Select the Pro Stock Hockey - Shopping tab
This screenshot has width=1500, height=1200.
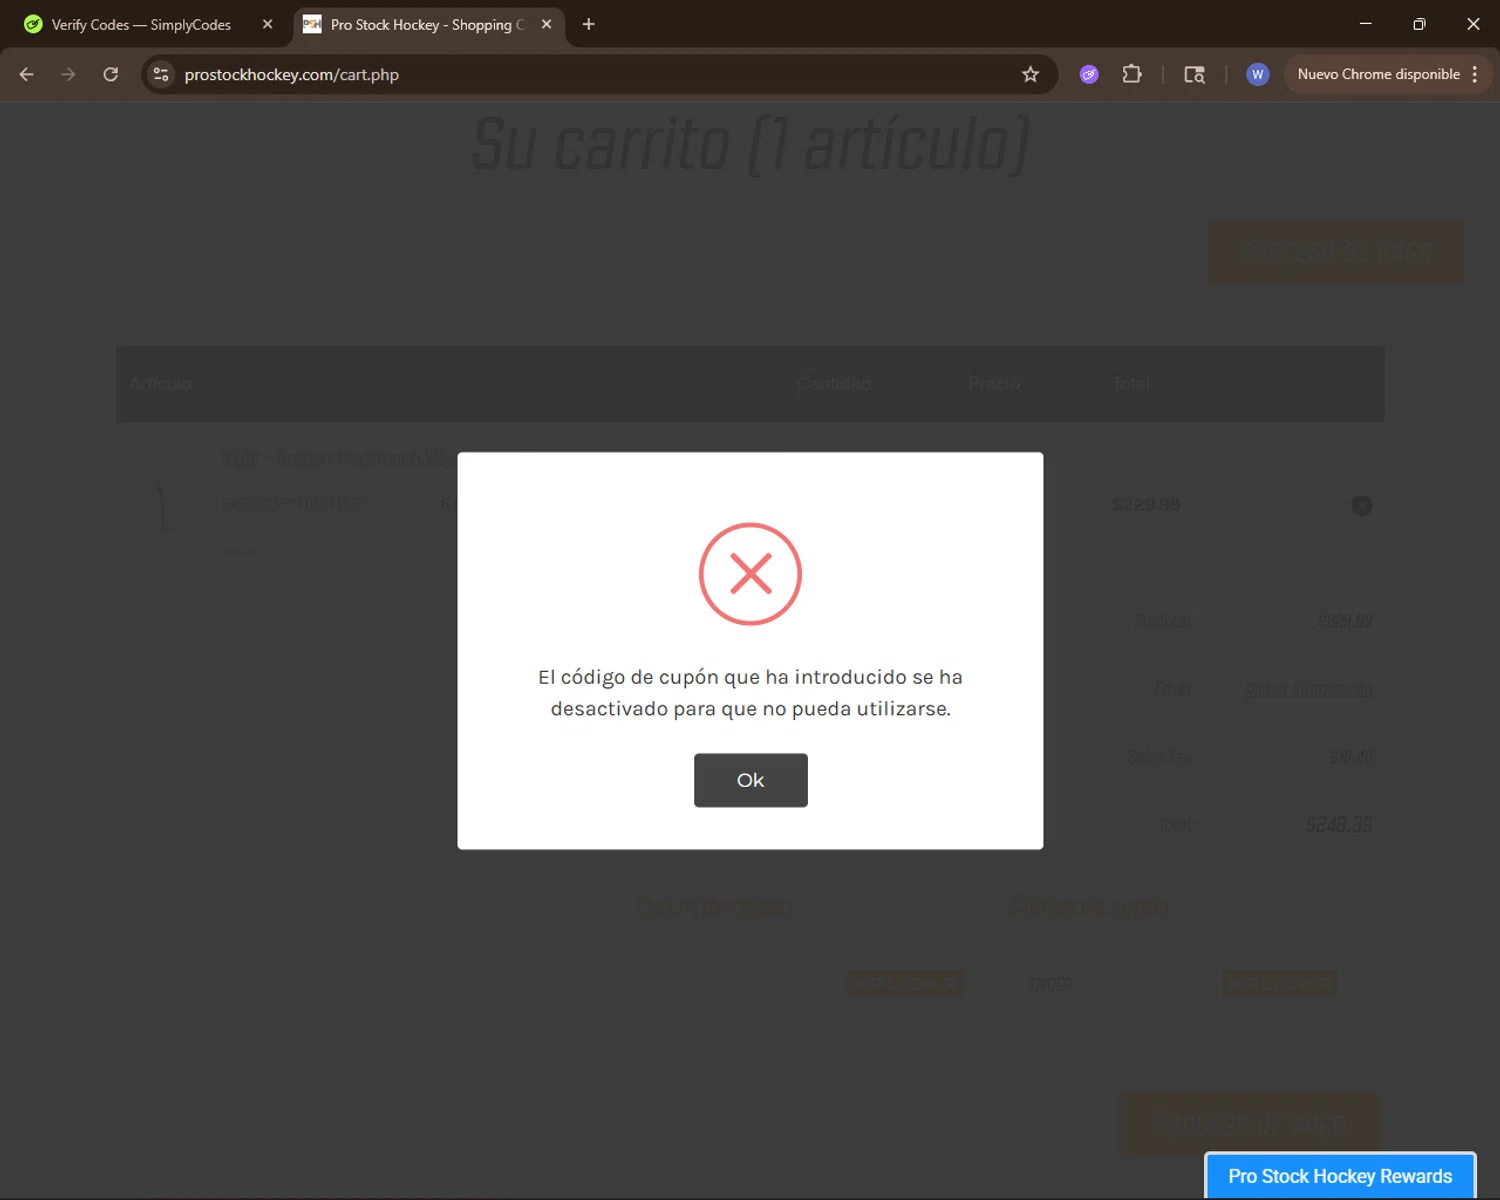coord(427,24)
